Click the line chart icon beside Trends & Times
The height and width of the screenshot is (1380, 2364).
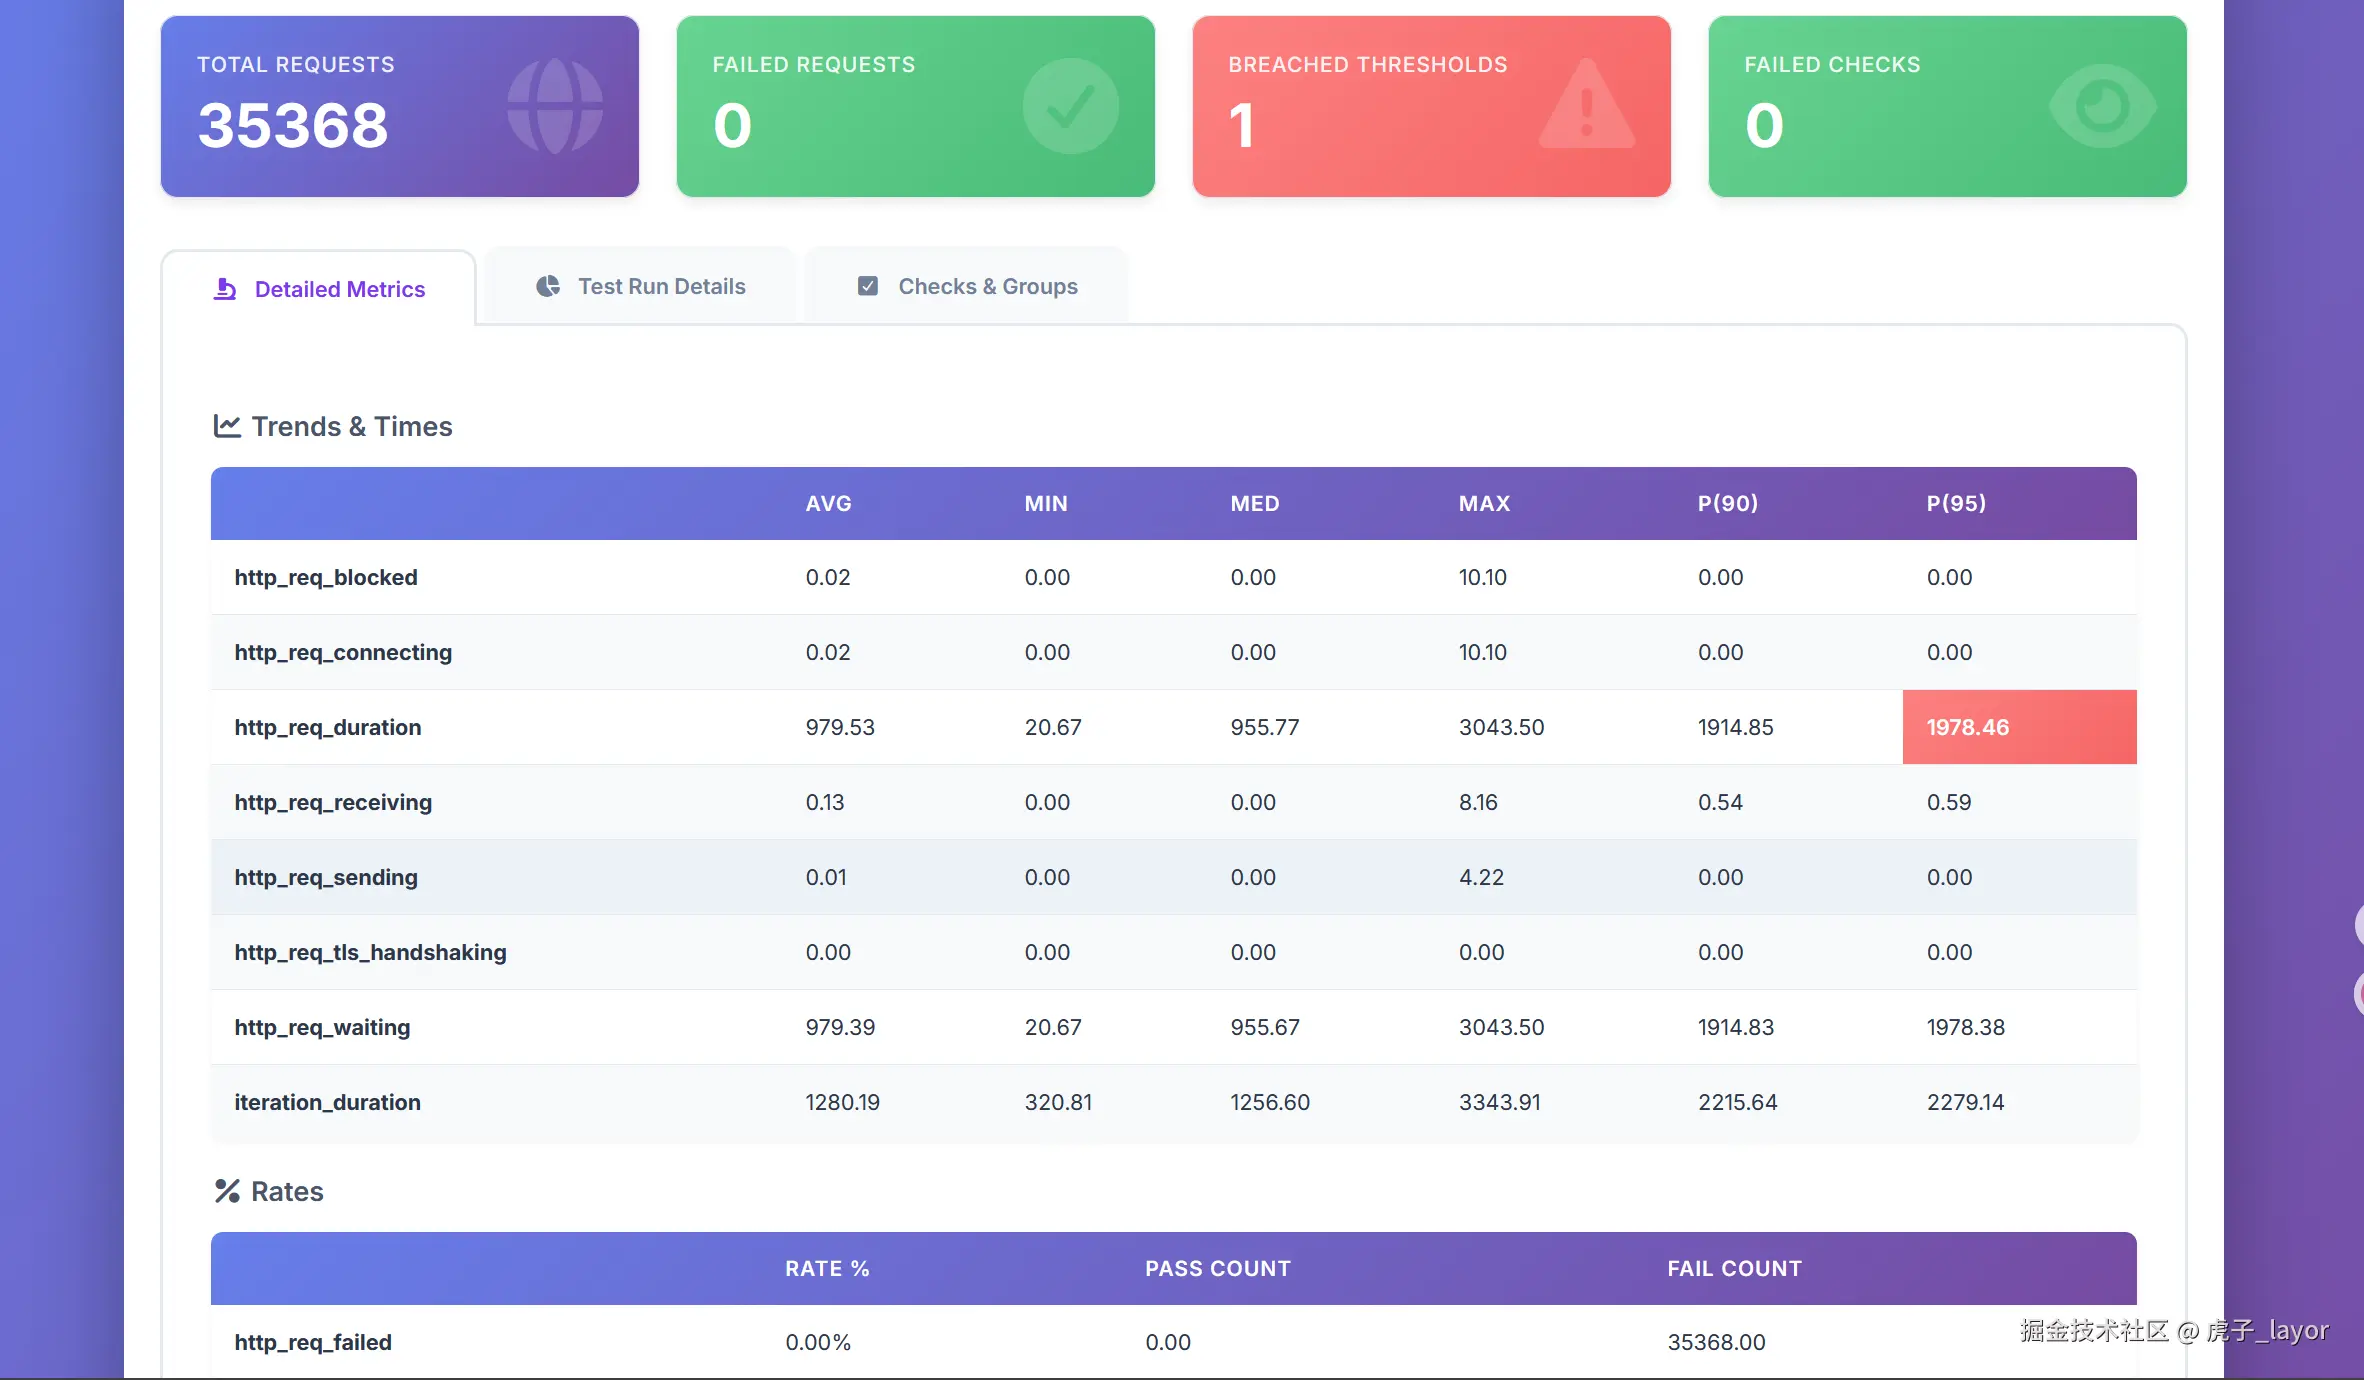[x=227, y=426]
